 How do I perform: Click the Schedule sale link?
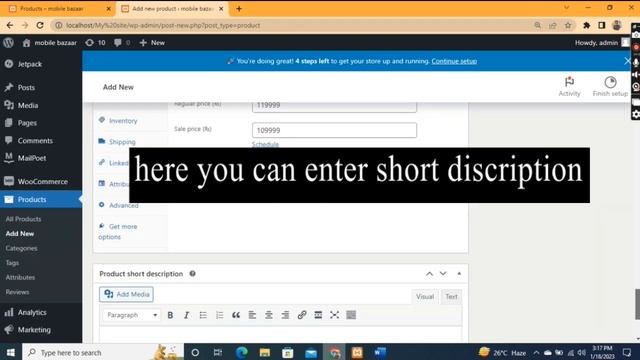265,144
